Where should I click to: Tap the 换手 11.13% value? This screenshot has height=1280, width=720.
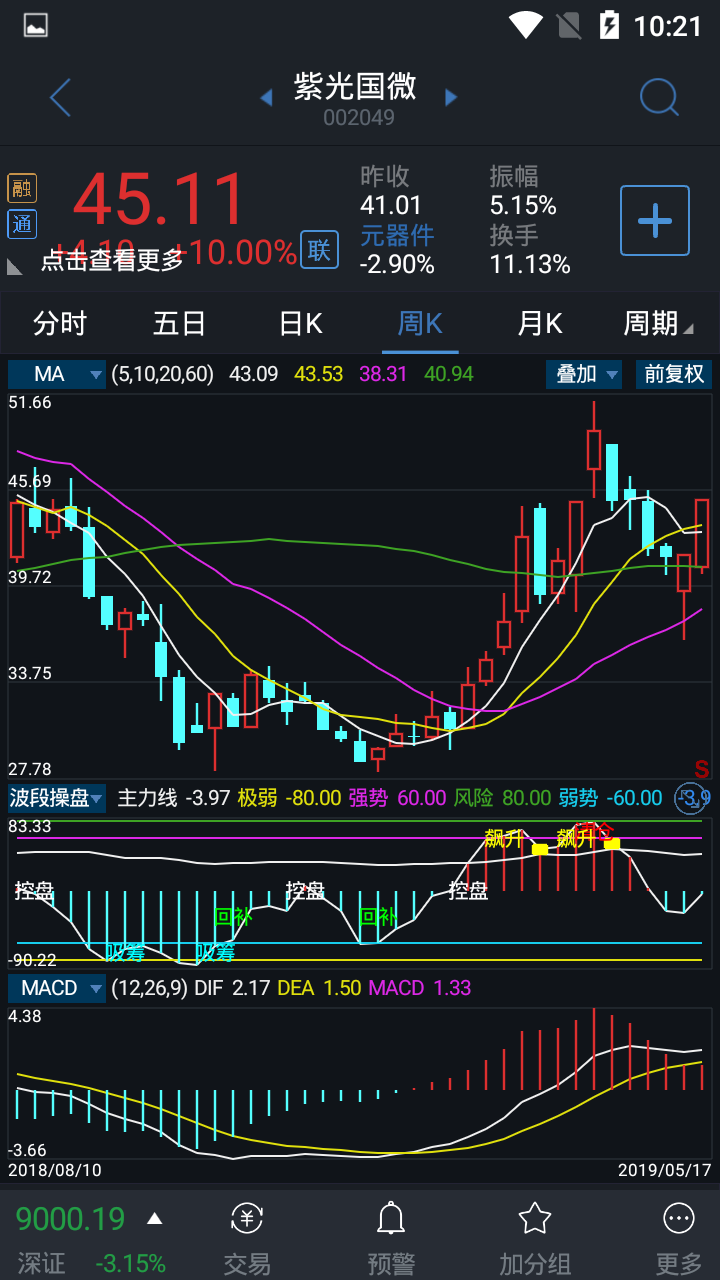(x=530, y=264)
